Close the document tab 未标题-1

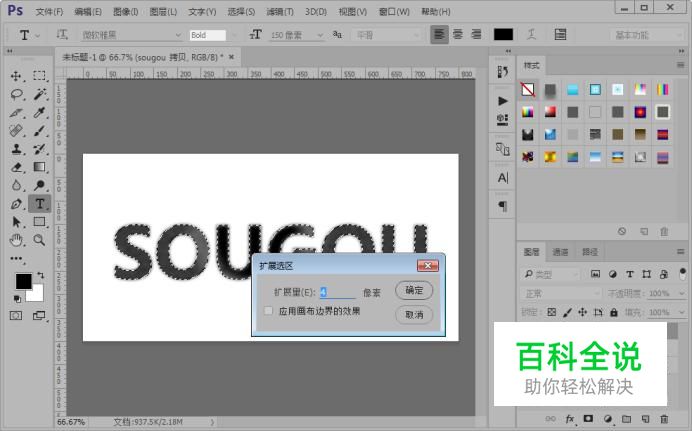coord(231,57)
